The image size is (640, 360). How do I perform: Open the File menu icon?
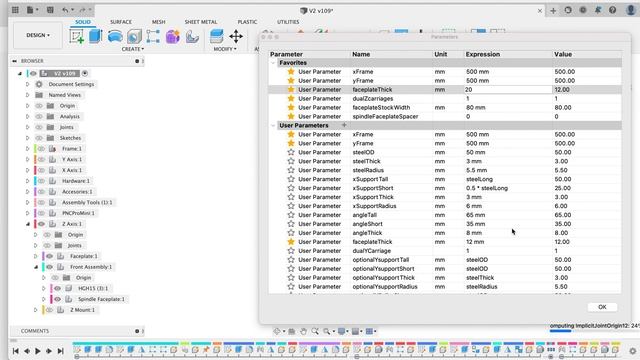(31, 10)
